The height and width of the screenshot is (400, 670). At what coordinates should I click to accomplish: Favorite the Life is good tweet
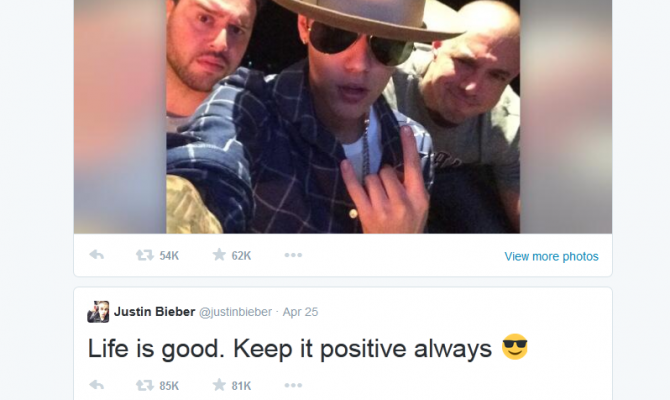coord(219,385)
